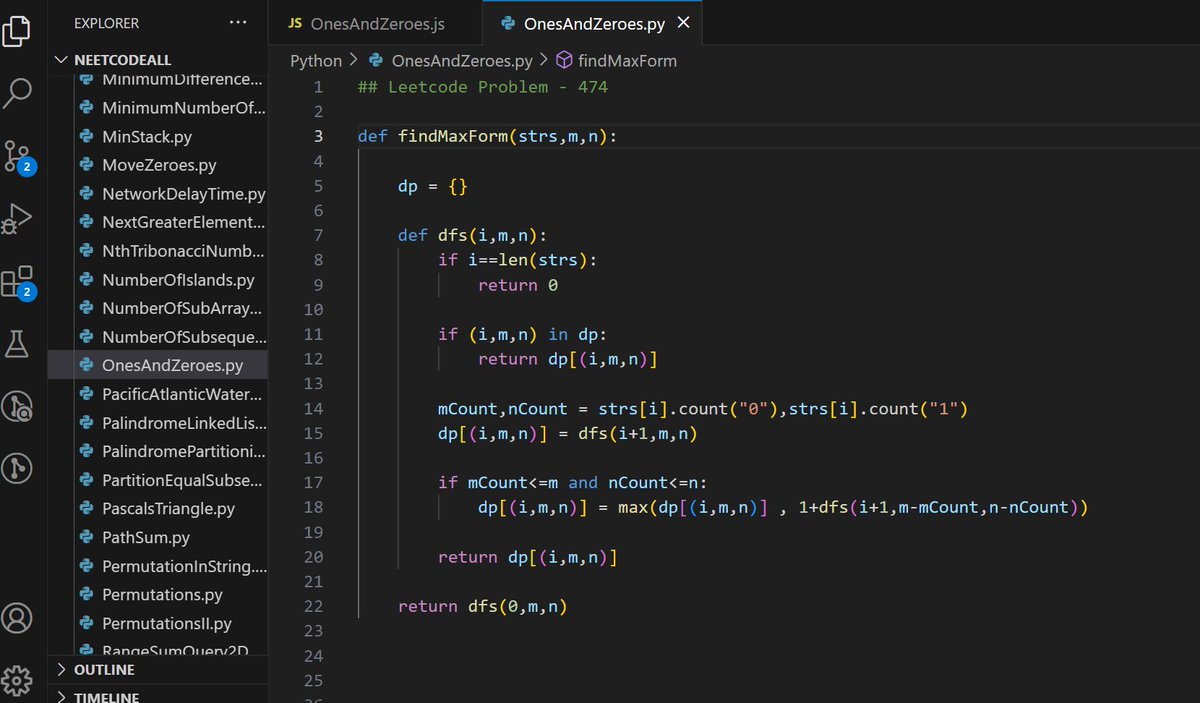Click the 'Leetcode Problem - 474' comment
This screenshot has height=703, width=1200.
[482, 87]
